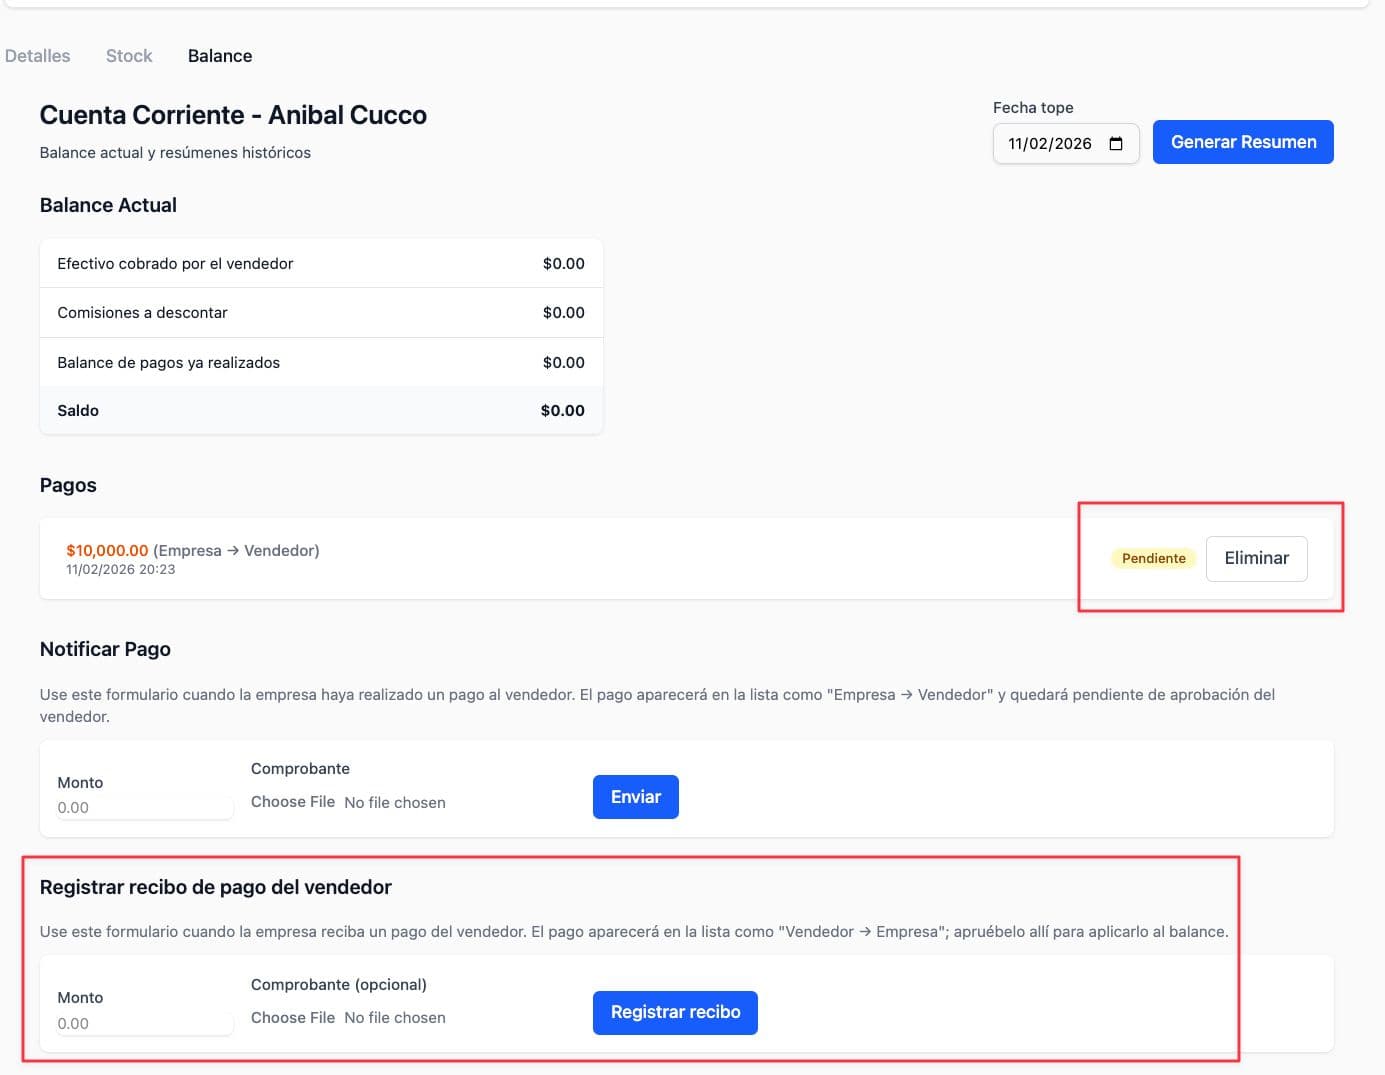Select the Saldo row in Balance Actual

321,410
